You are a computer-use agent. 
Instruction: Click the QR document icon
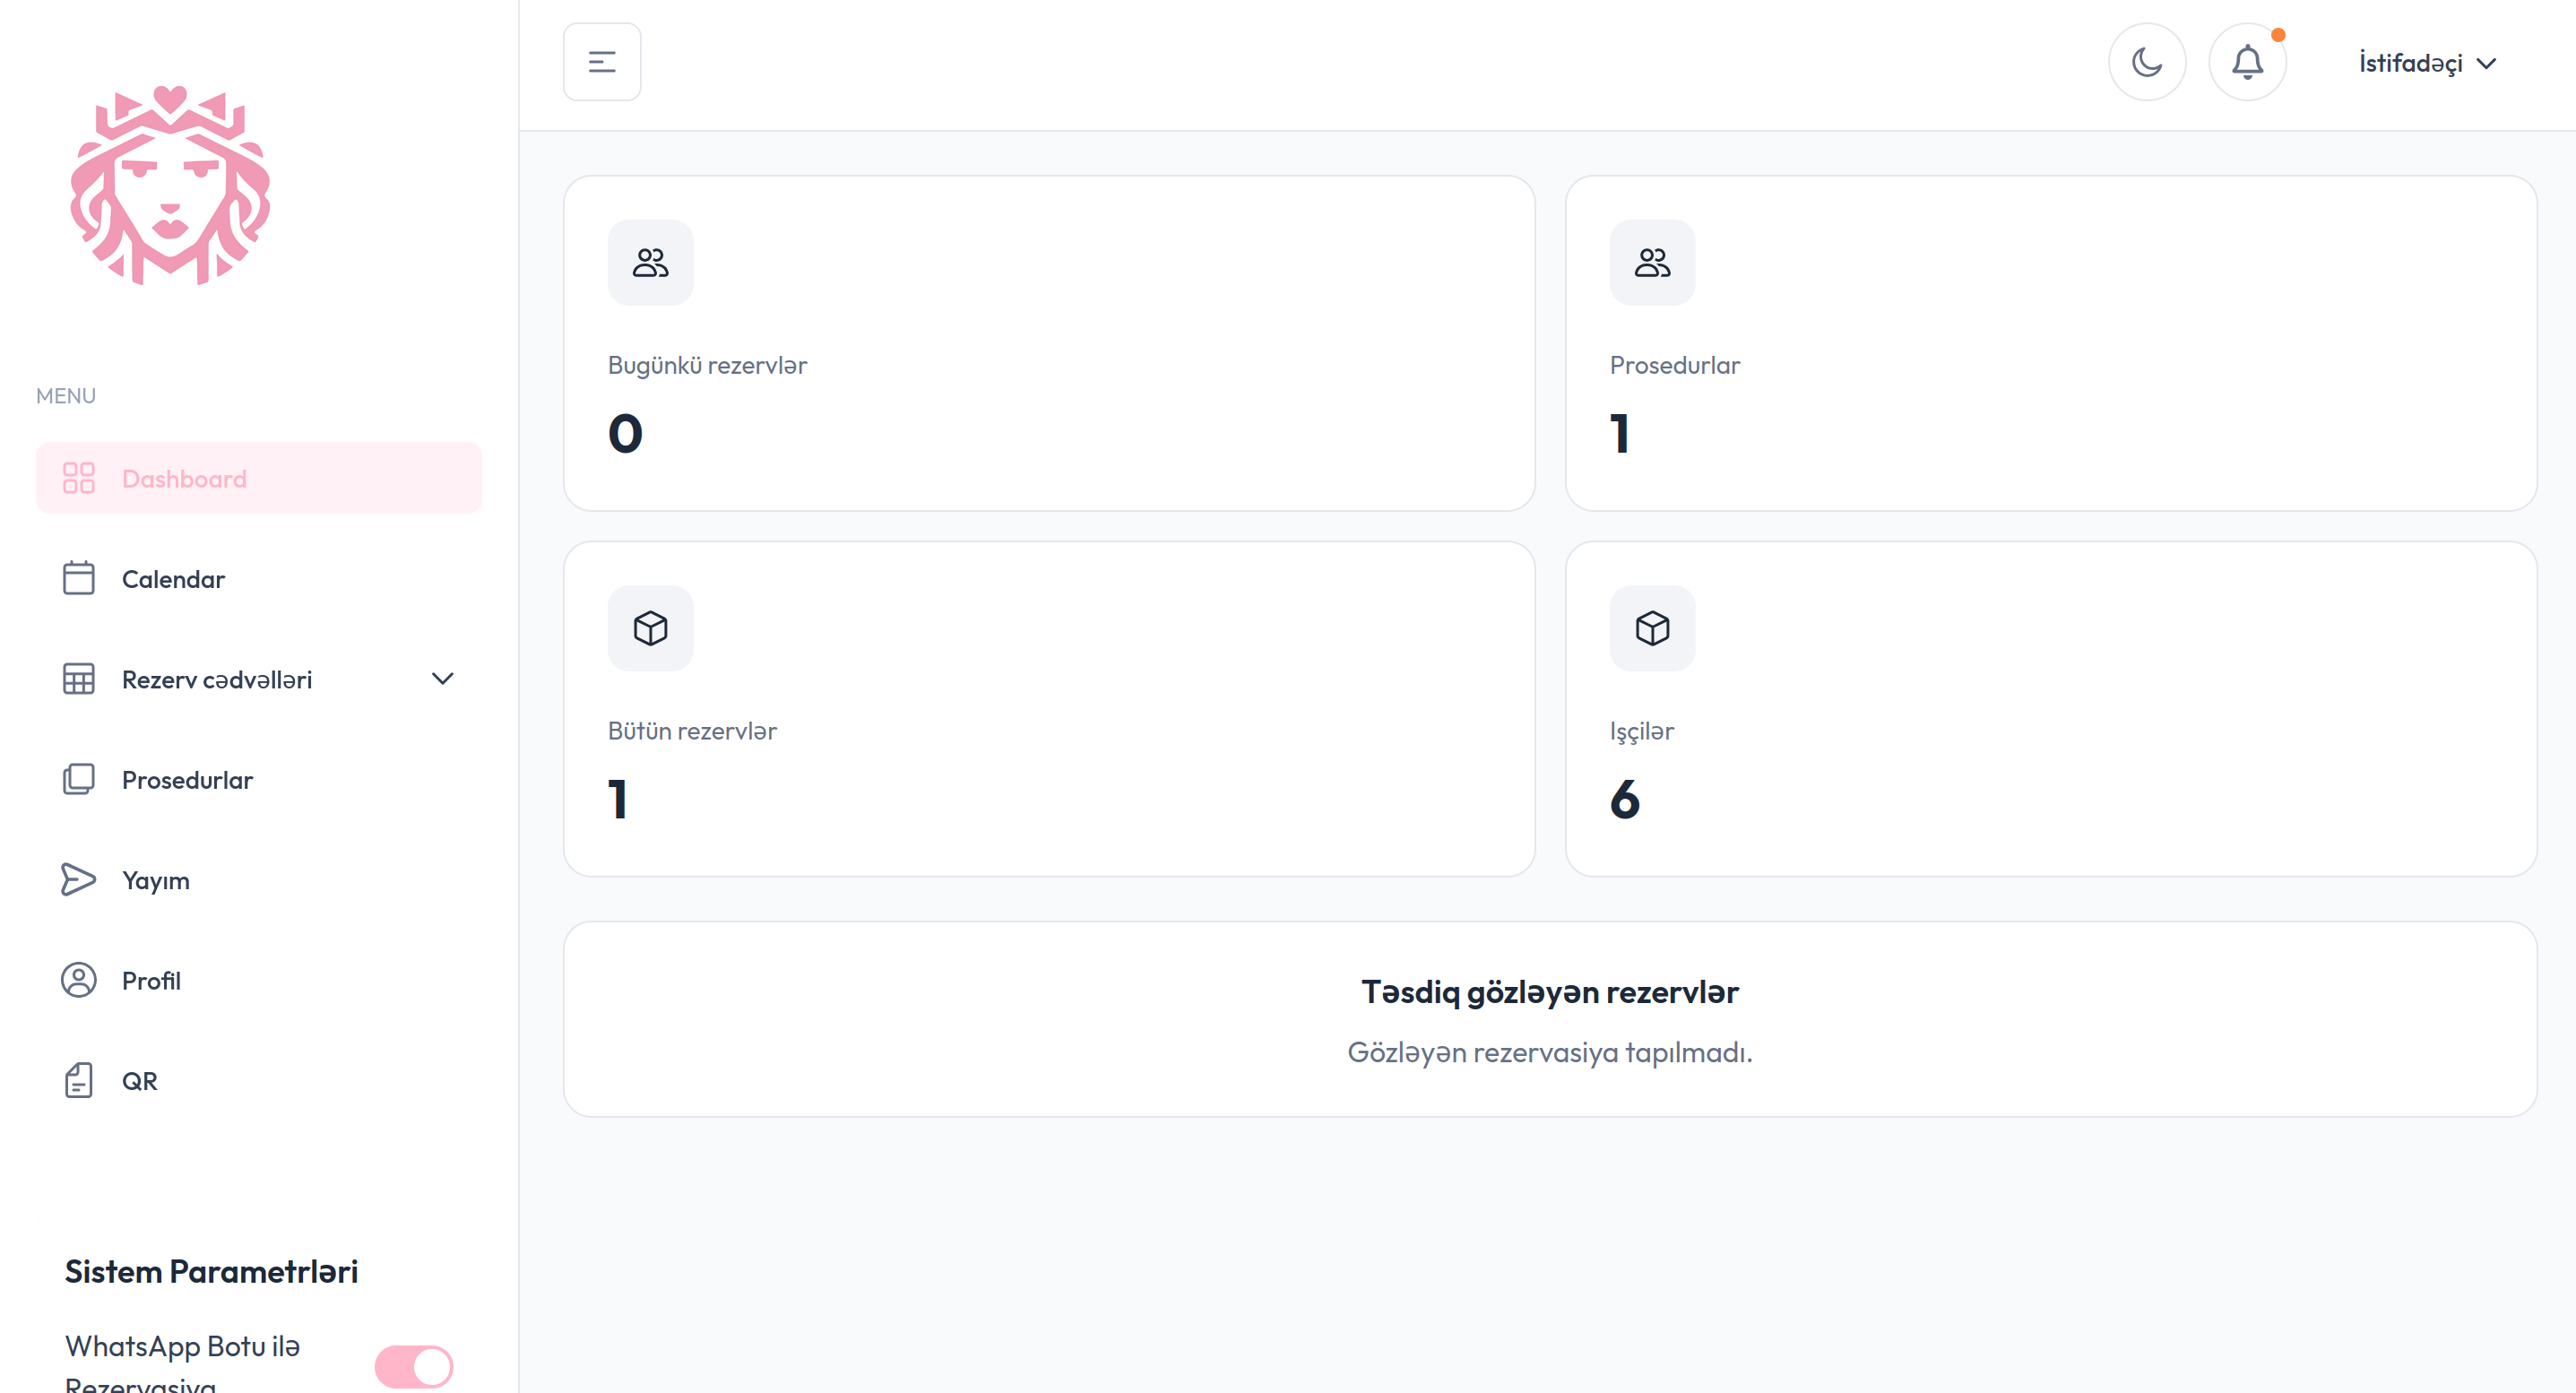[79, 1080]
